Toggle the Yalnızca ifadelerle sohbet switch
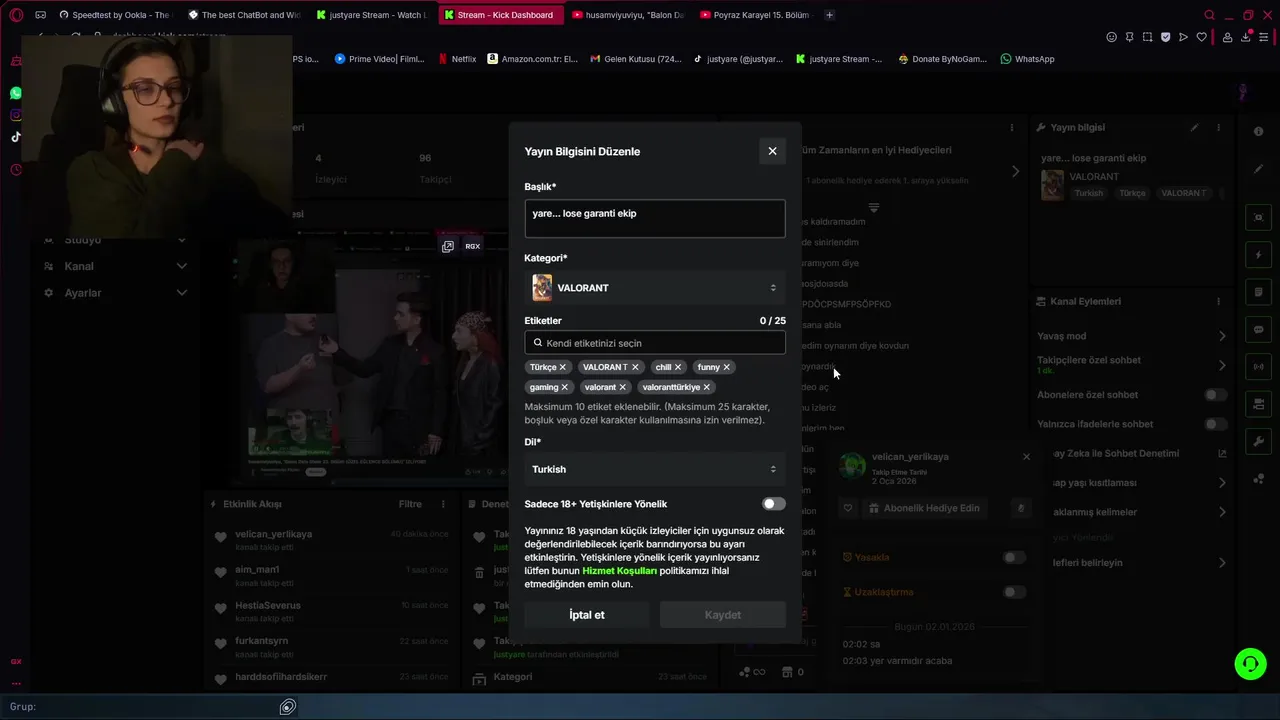This screenshot has width=1280, height=720. (x=1215, y=424)
